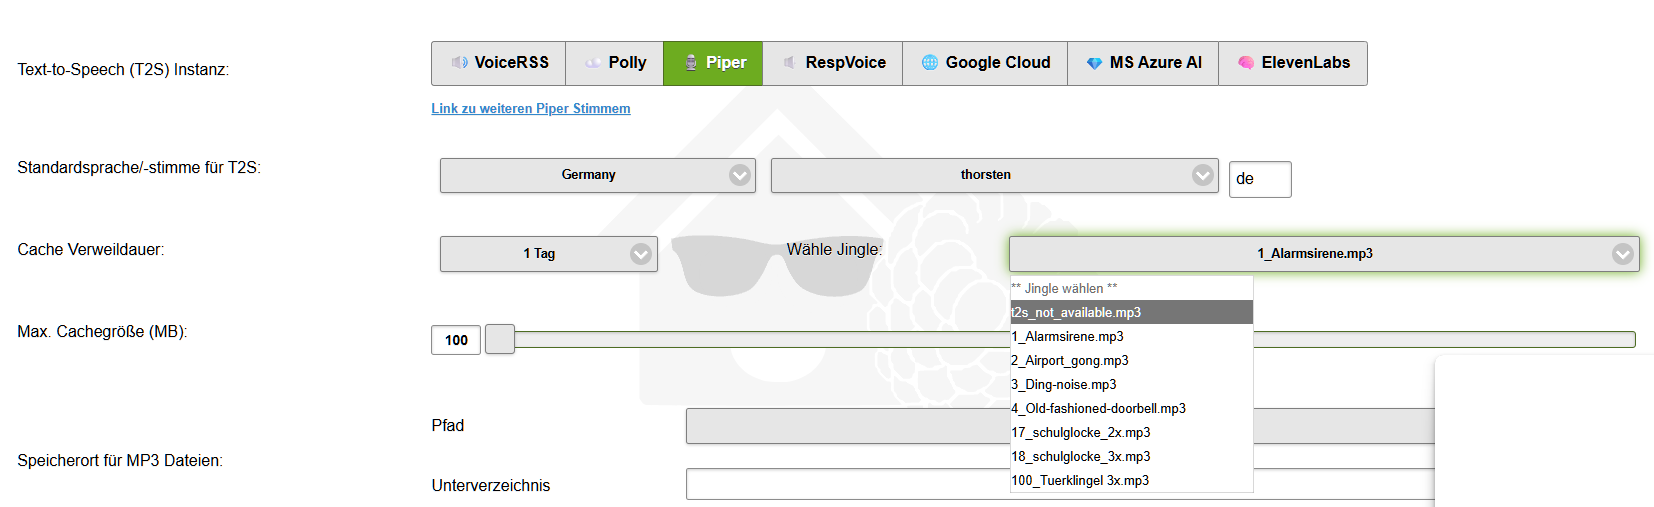Click the MS Azure AI diamond icon
The width and height of the screenshot is (1654, 507).
[1094, 63]
